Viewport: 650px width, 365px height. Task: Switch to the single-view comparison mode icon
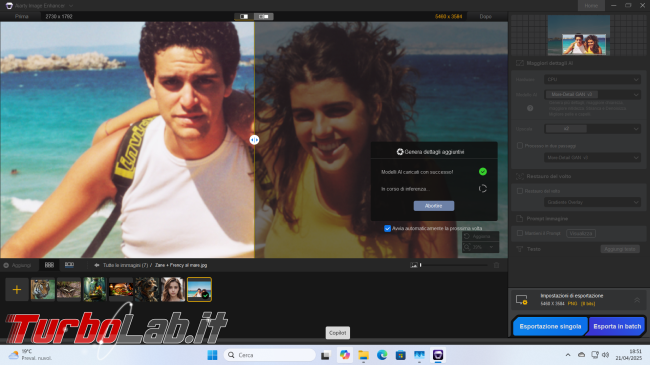(244, 17)
